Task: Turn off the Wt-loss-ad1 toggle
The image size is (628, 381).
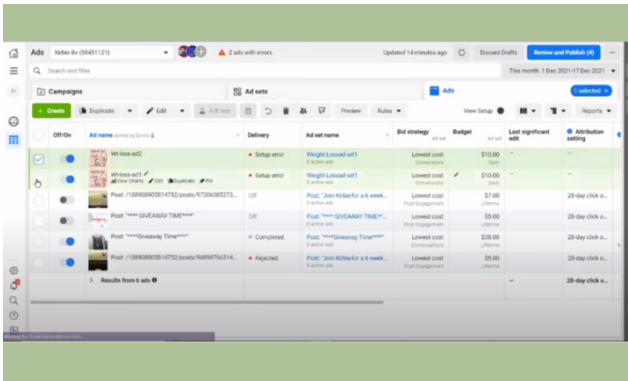Action: pos(67,179)
